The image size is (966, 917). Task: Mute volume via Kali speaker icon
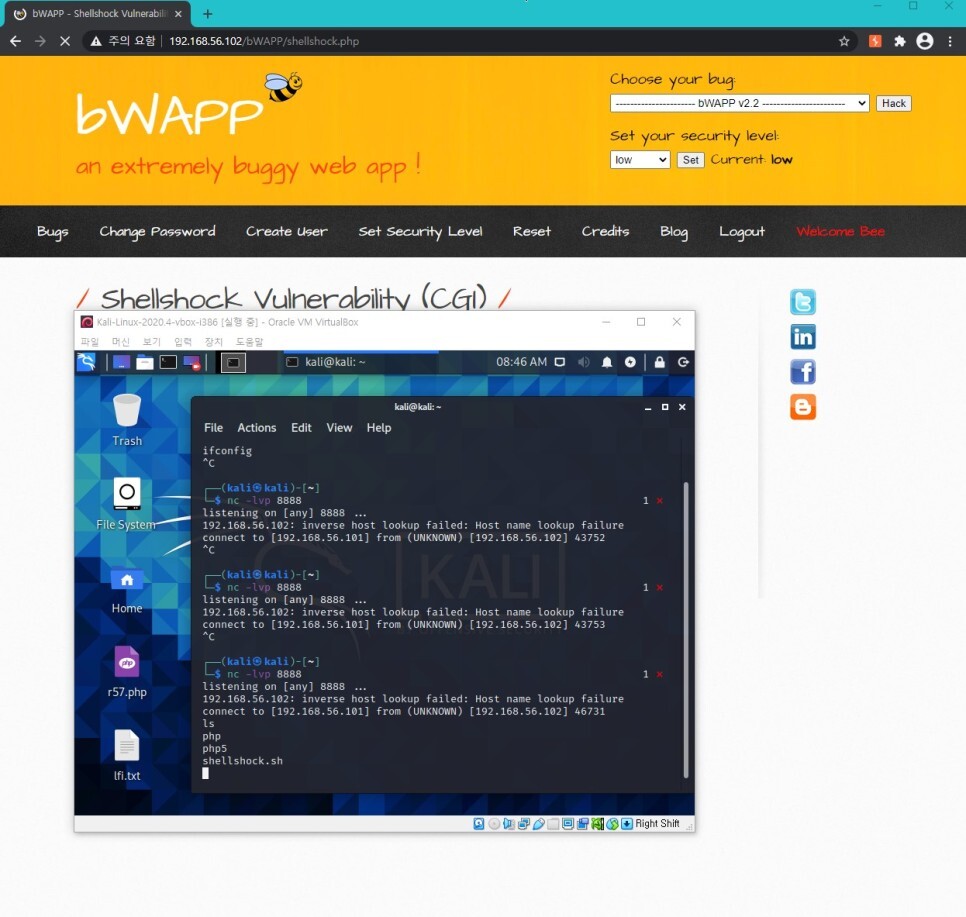[583, 362]
